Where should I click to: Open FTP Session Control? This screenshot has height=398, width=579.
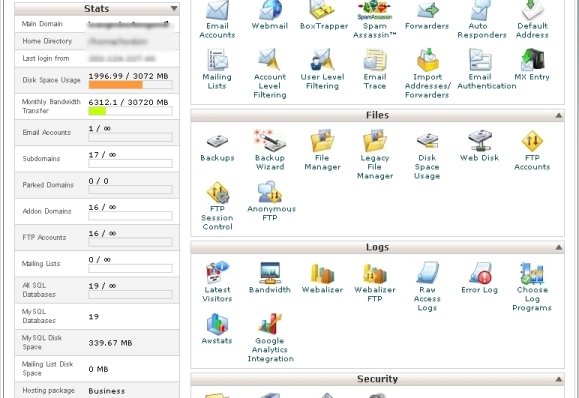point(217,206)
